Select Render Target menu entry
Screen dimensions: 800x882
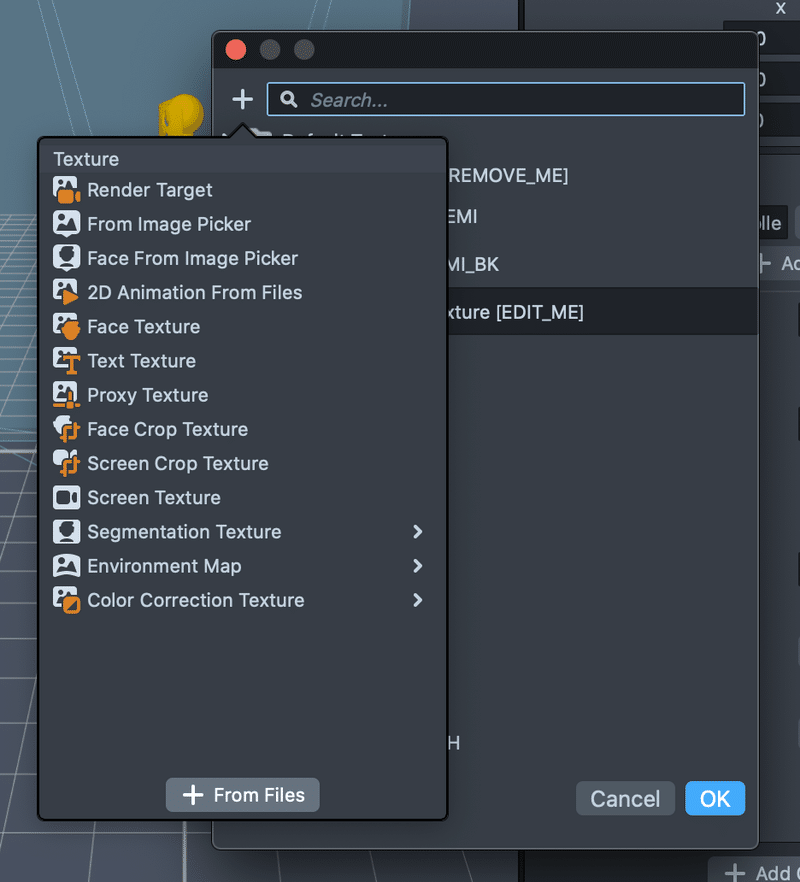coord(242,190)
